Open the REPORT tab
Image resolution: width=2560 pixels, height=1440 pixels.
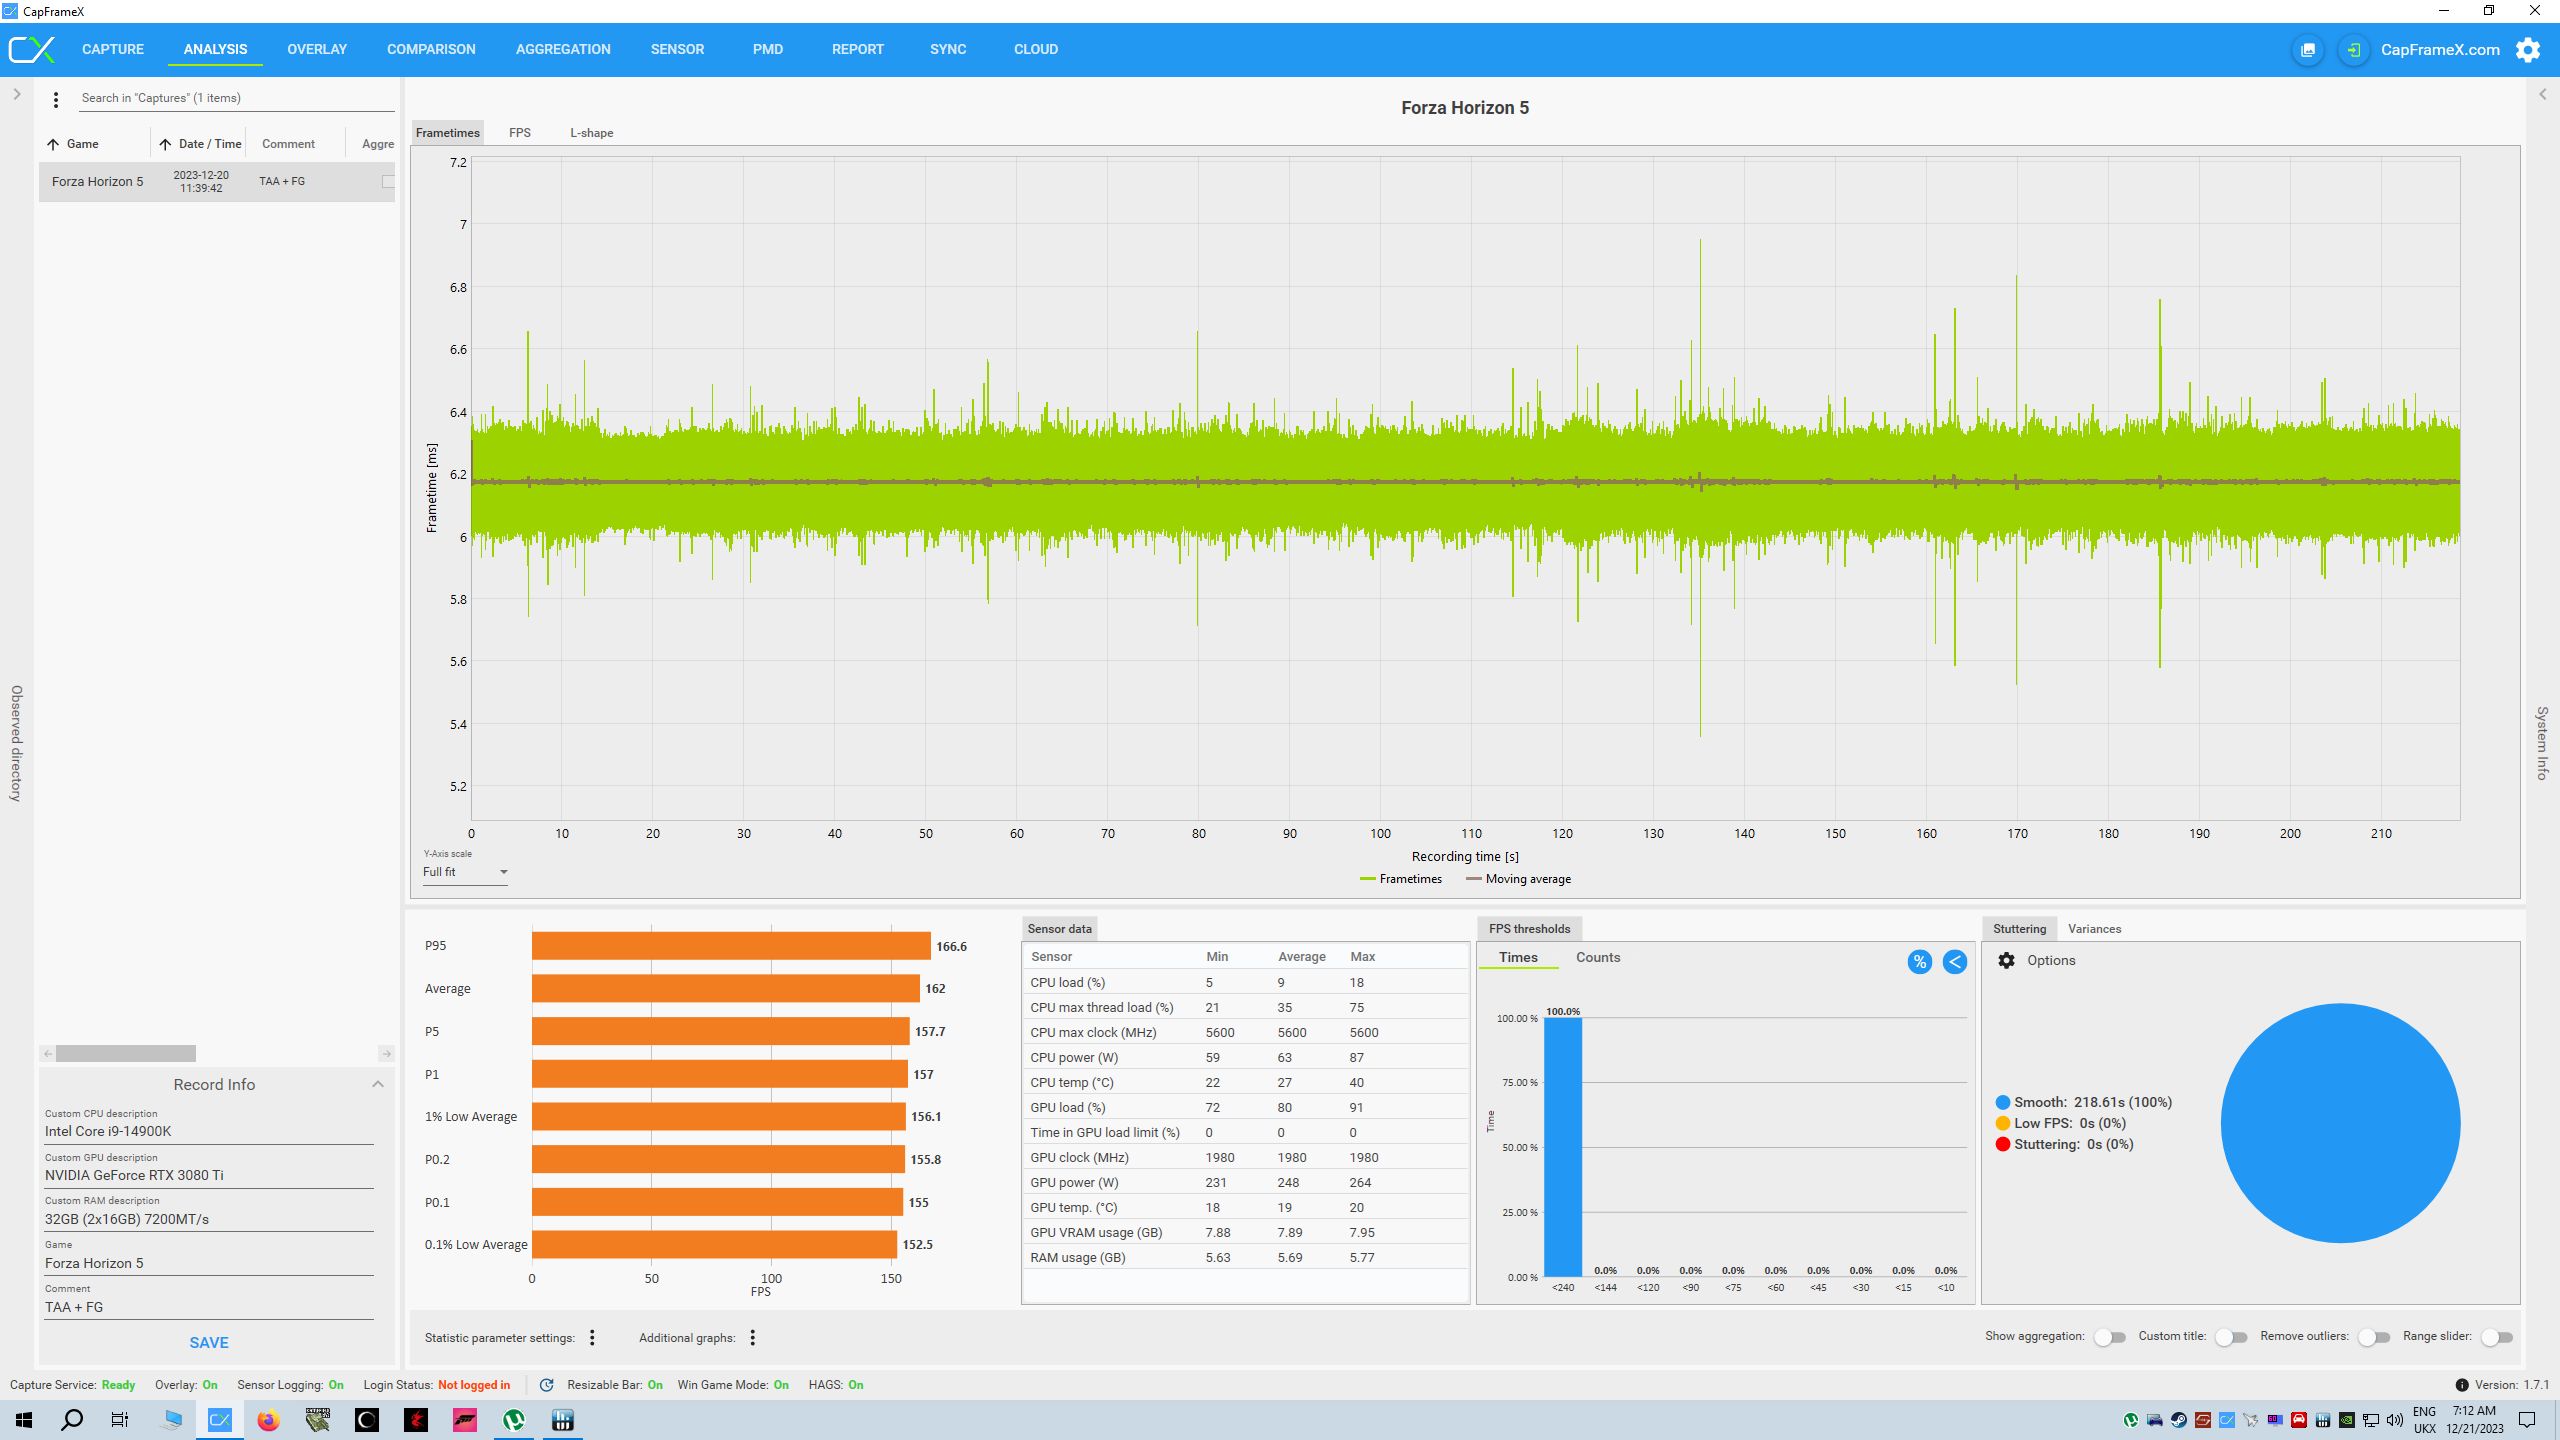pos(858,49)
